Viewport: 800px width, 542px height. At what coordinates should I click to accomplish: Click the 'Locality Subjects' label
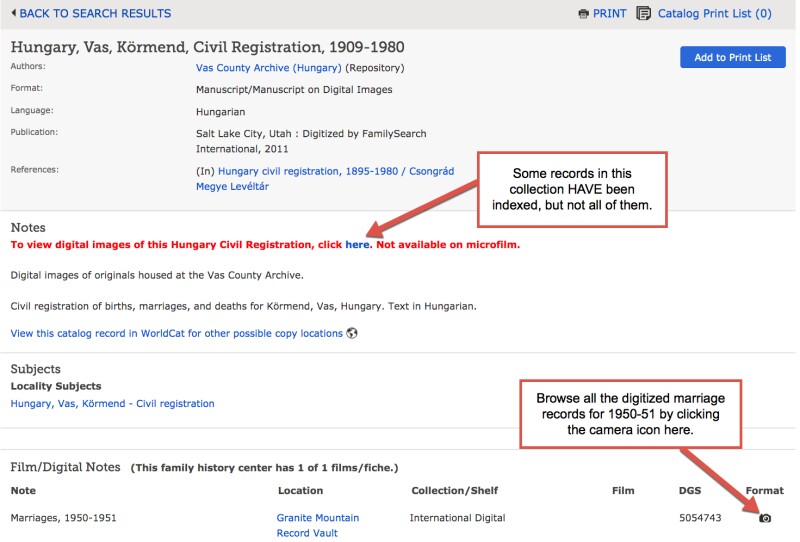[x=56, y=386]
